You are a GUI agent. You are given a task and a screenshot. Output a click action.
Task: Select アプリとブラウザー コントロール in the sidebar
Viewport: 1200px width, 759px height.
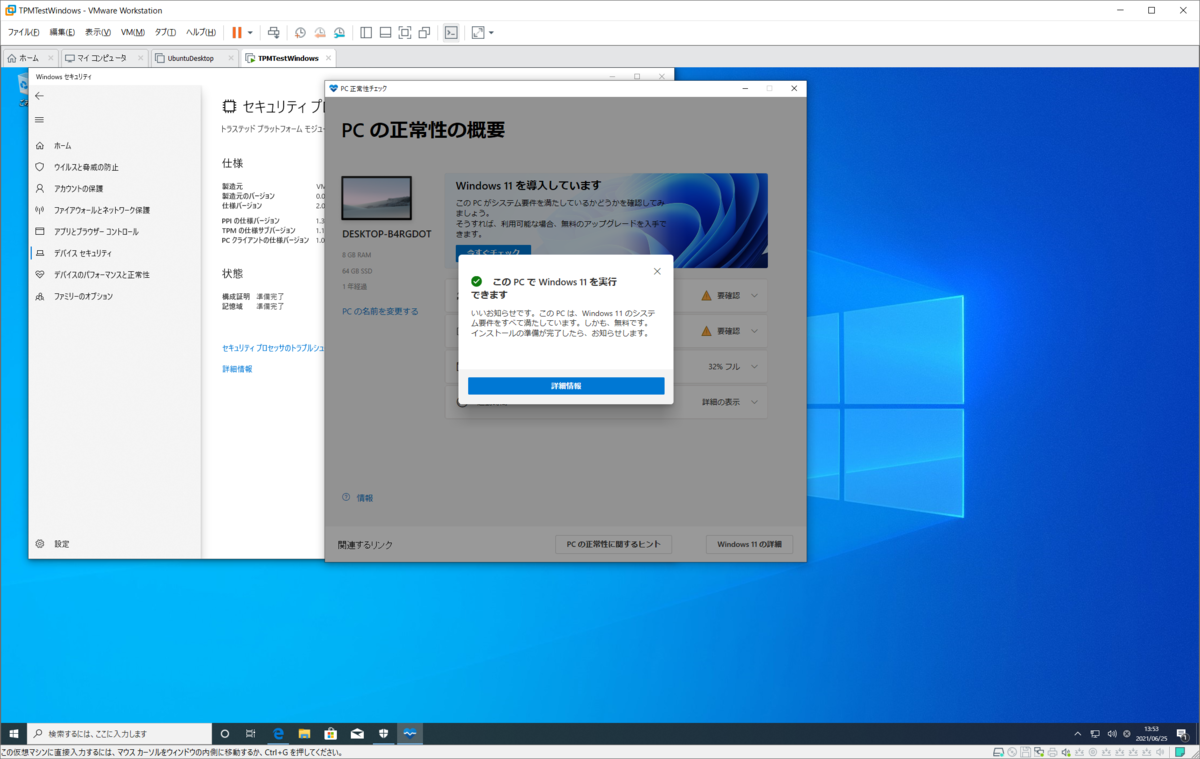tap(115, 231)
